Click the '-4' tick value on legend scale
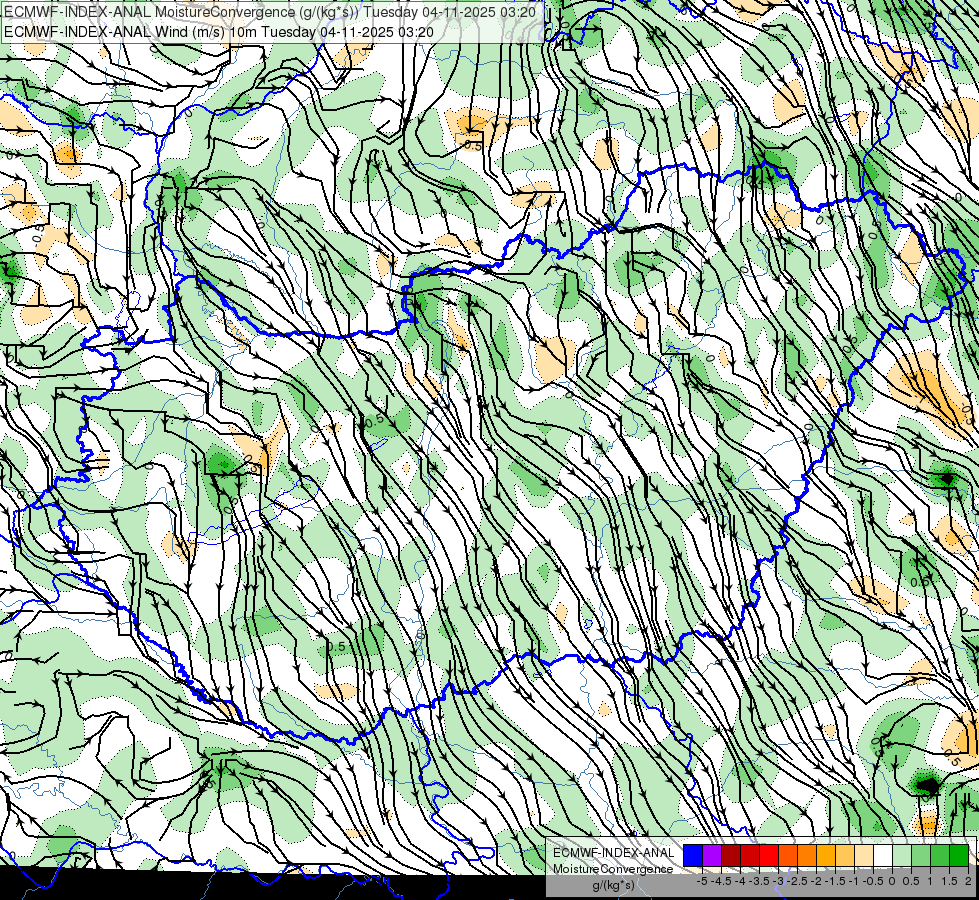Viewport: 979px width, 900px height. pyautogui.click(x=740, y=881)
